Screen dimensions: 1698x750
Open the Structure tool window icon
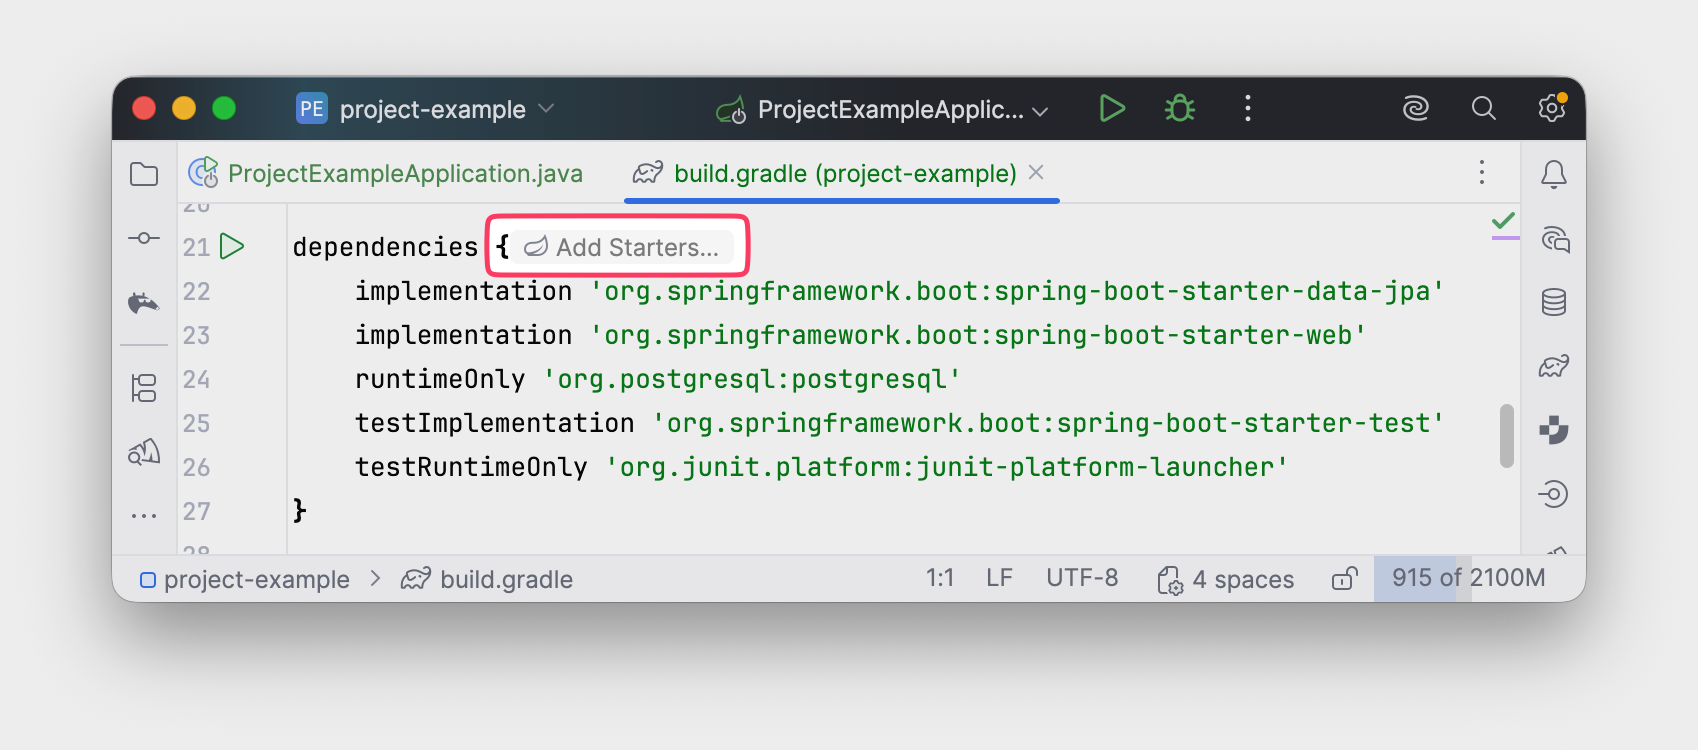coord(144,388)
